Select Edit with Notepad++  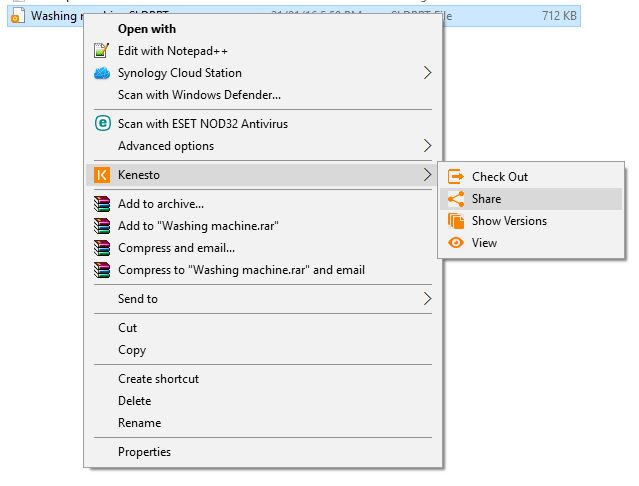(263, 51)
